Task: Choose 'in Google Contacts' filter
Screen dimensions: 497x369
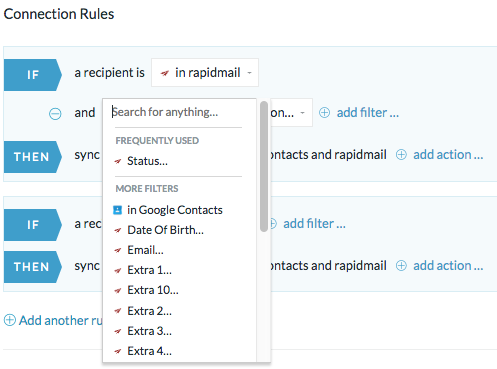Action: [x=175, y=210]
